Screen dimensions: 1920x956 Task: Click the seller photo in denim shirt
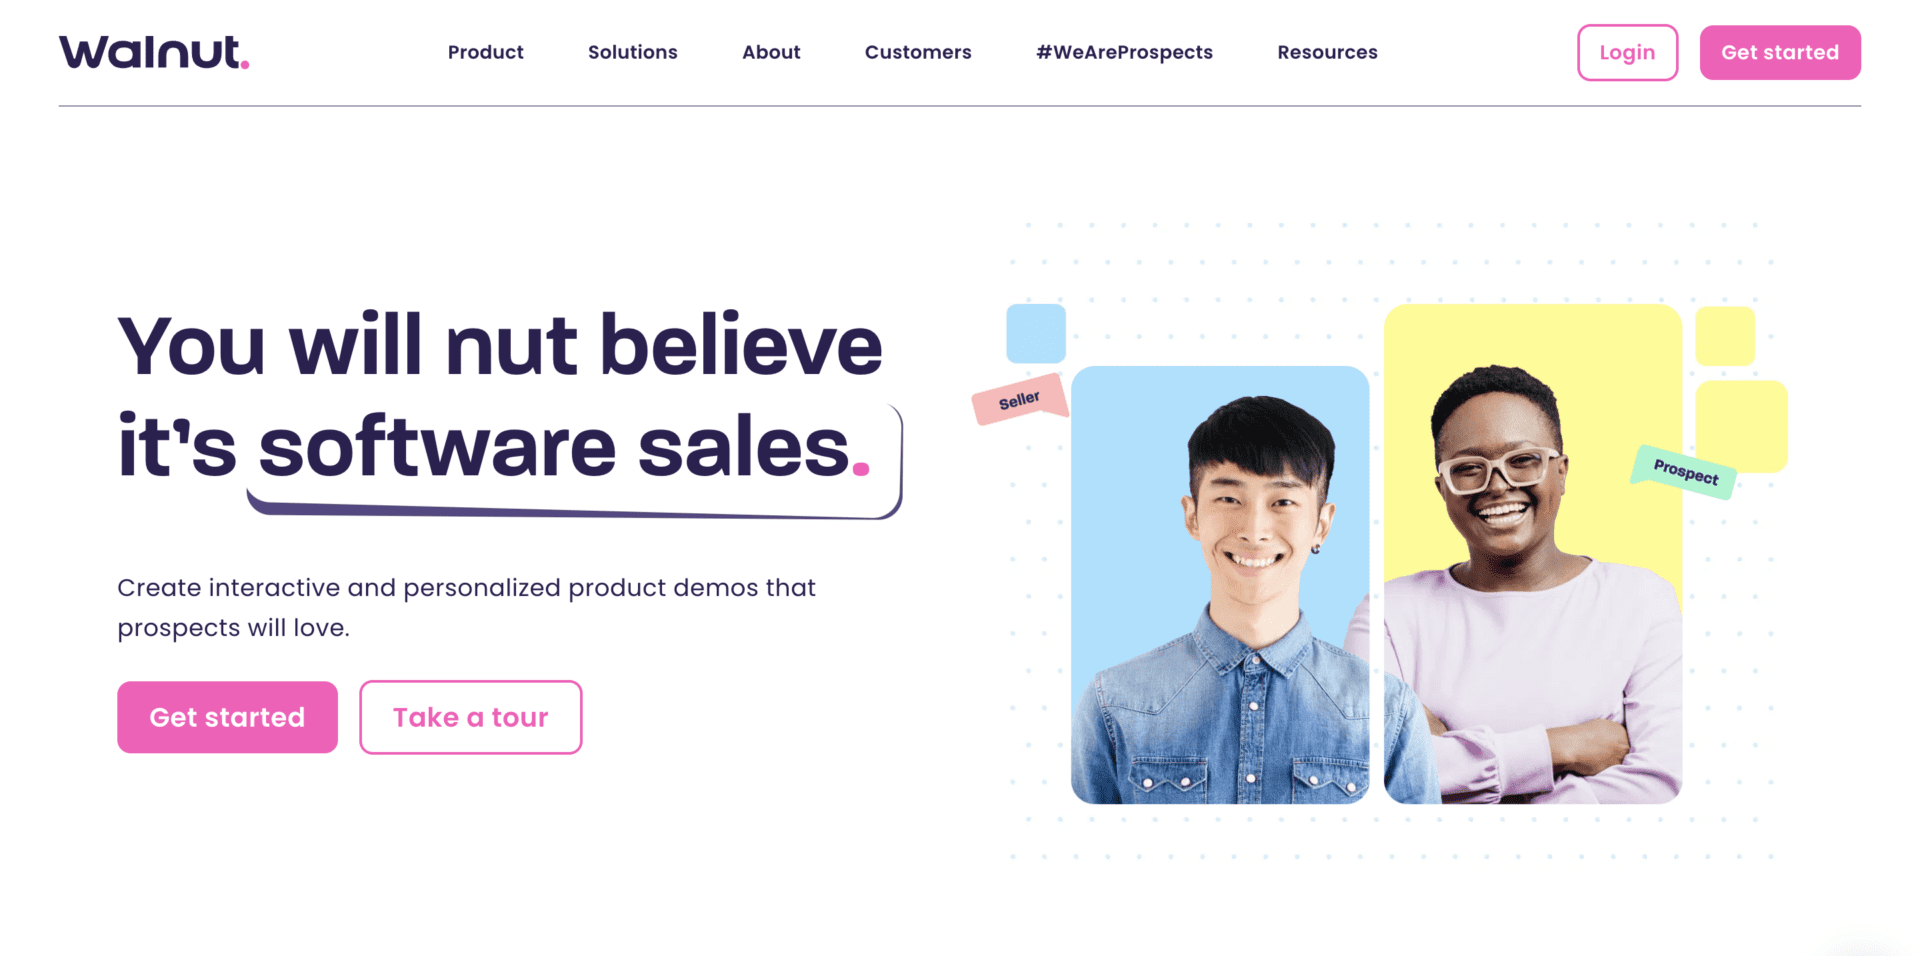pos(1220,585)
